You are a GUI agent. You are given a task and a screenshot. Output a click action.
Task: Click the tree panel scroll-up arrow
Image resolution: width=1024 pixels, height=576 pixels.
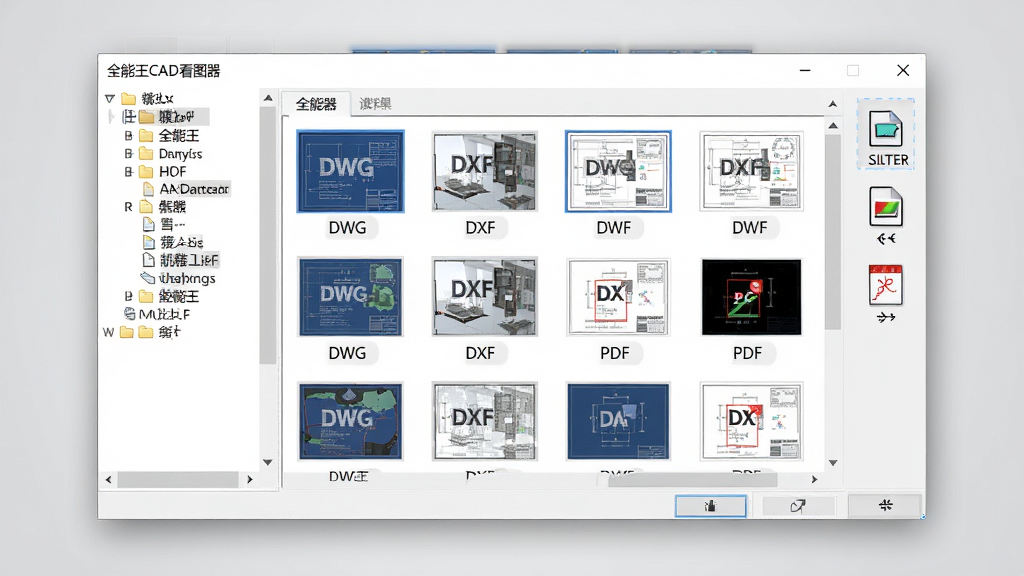pyautogui.click(x=268, y=98)
